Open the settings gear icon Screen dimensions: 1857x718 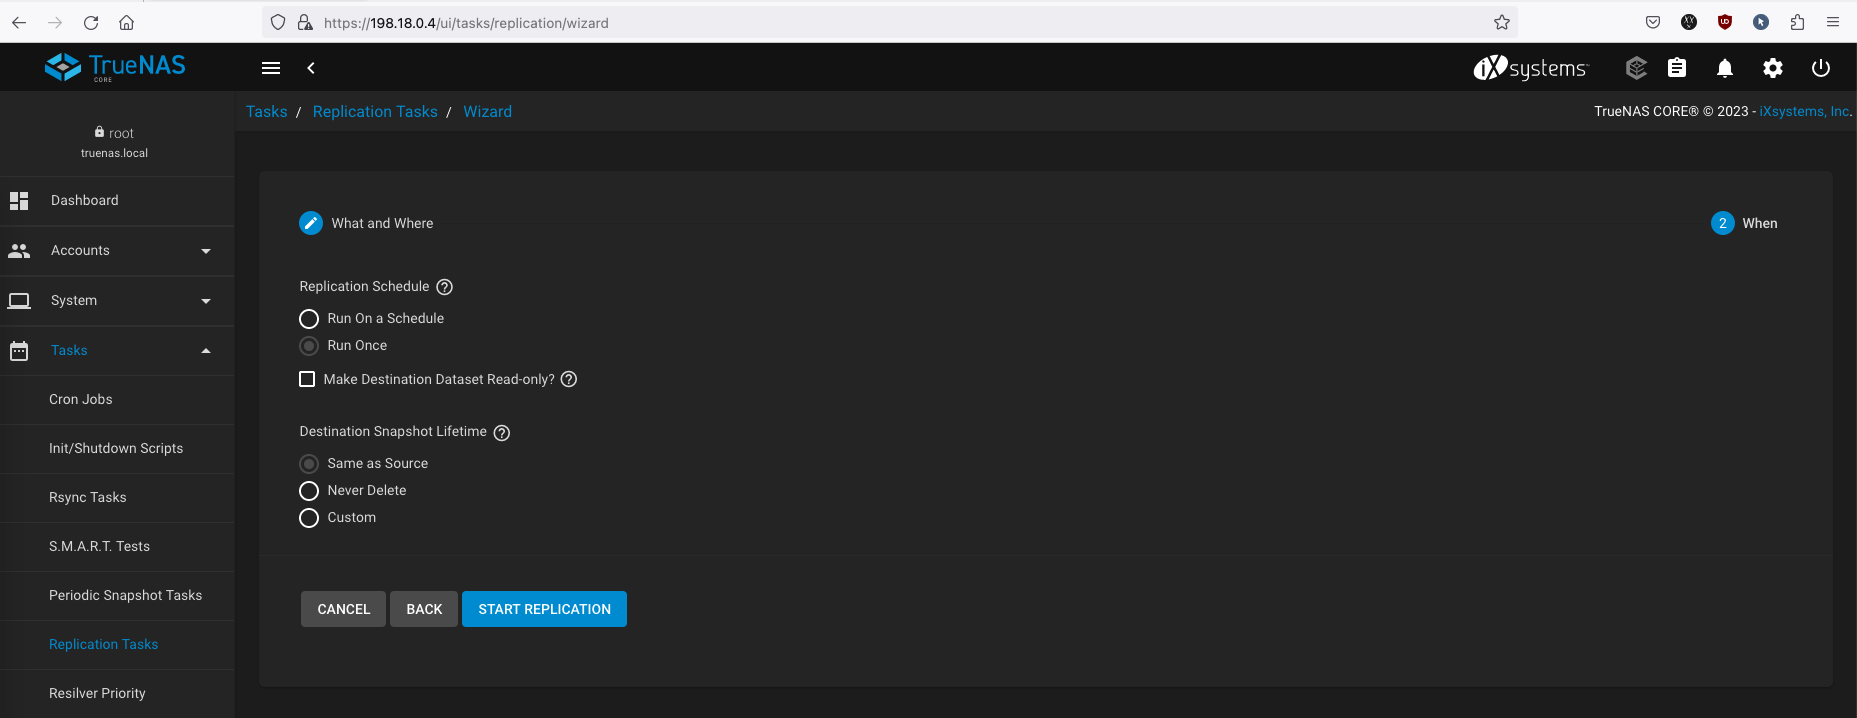coord(1773,68)
